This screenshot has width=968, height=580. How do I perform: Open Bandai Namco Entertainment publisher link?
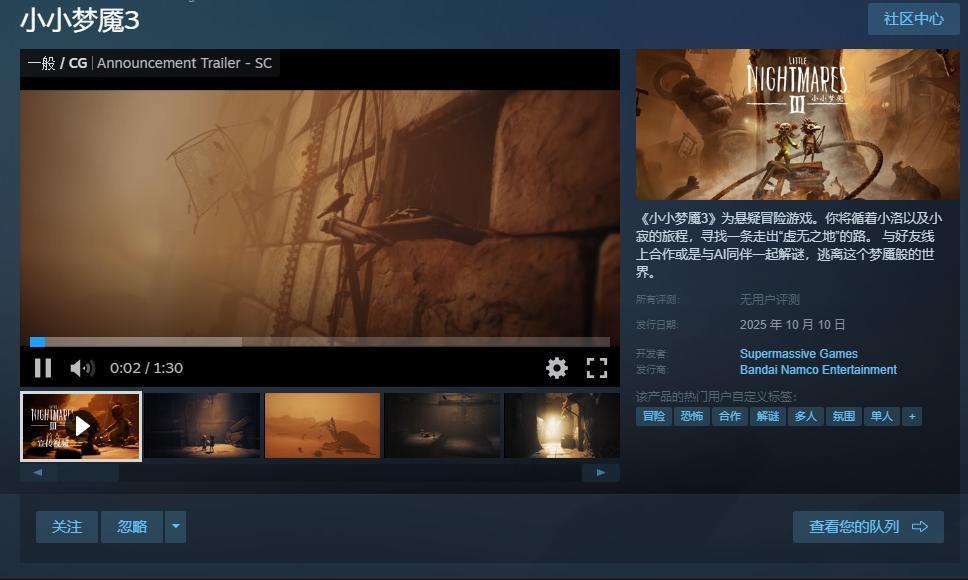(817, 370)
